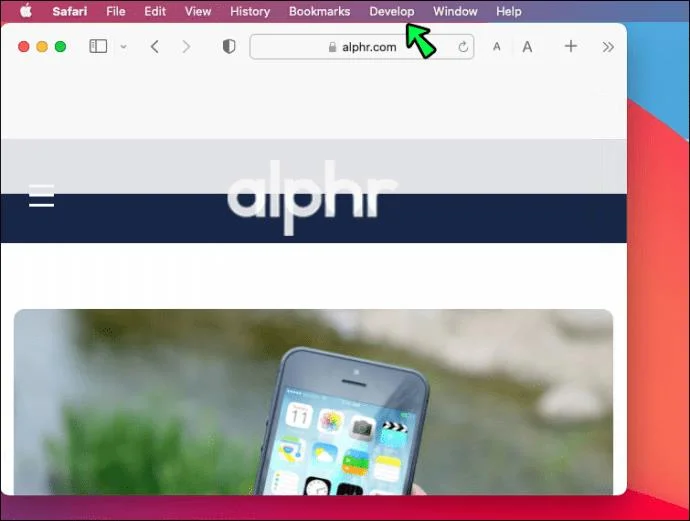Increase page text size with large A

pos(527,47)
